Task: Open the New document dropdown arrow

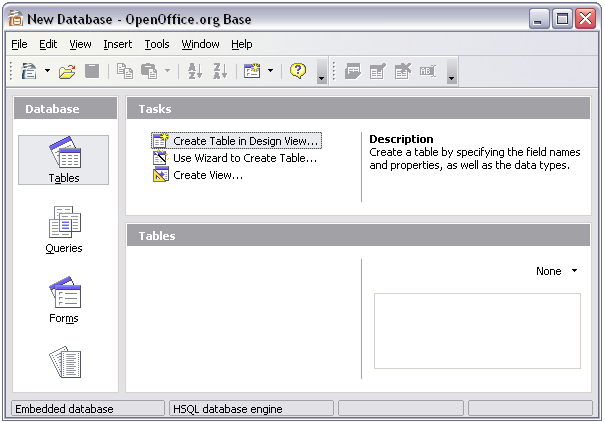Action: (46, 71)
